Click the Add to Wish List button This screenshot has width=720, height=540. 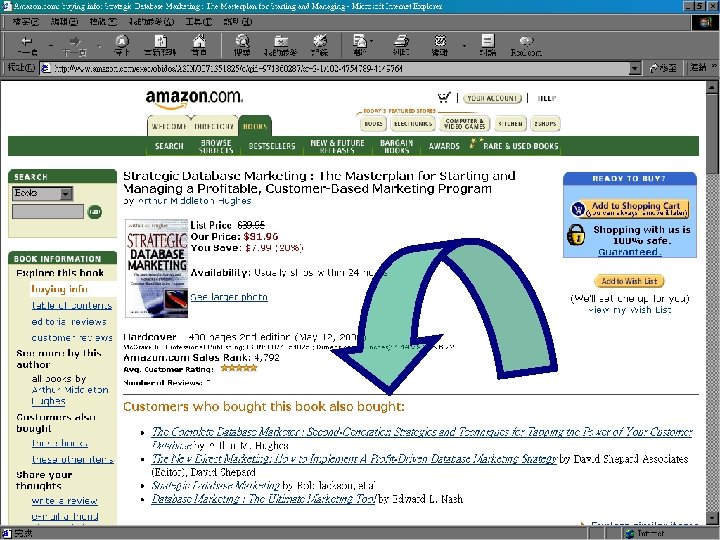point(629,281)
